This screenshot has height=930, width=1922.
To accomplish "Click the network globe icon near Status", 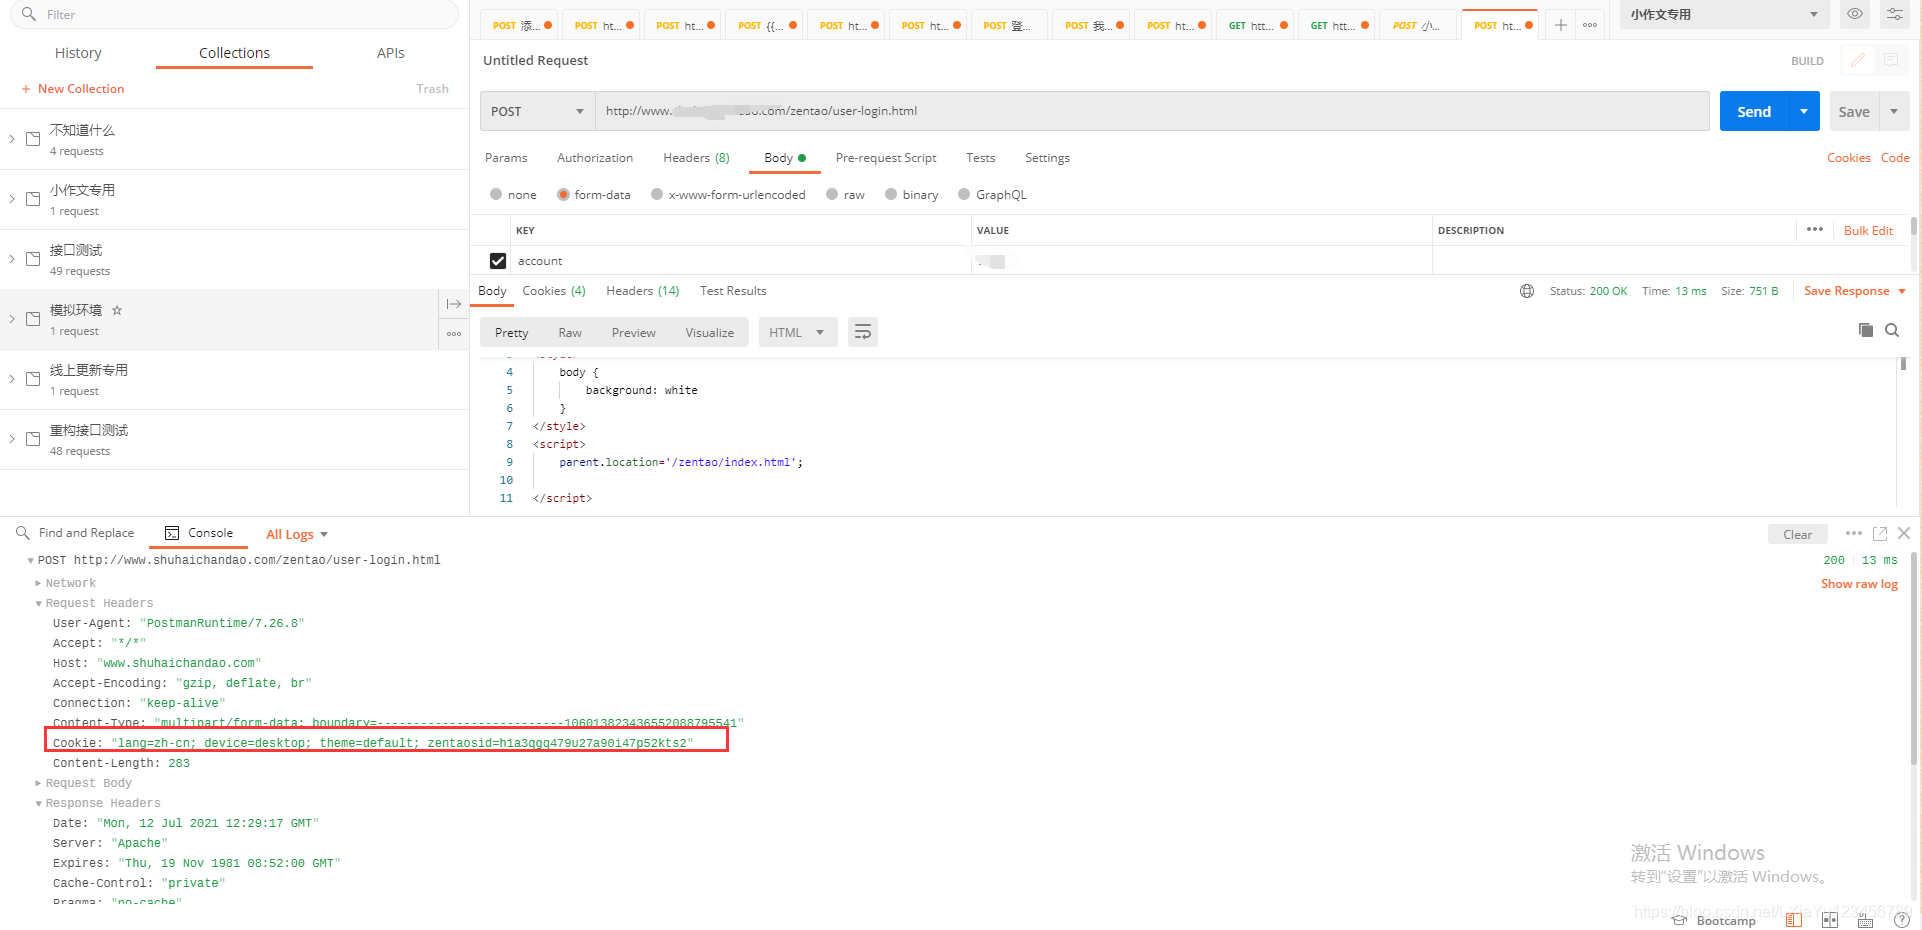I will [1527, 291].
